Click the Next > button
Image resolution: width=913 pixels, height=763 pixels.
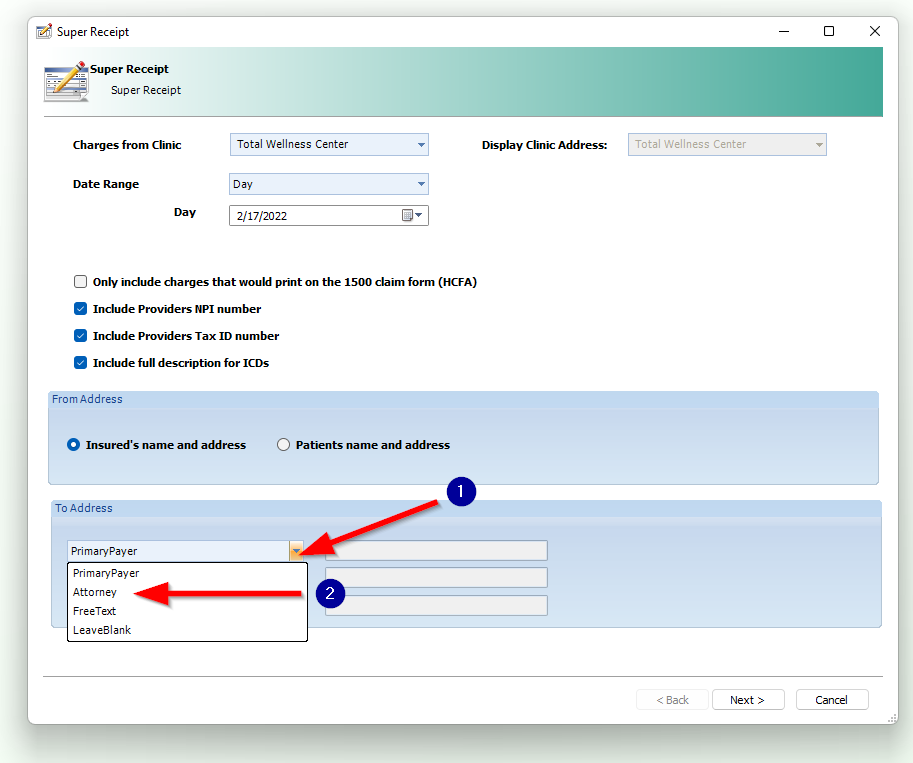748,700
